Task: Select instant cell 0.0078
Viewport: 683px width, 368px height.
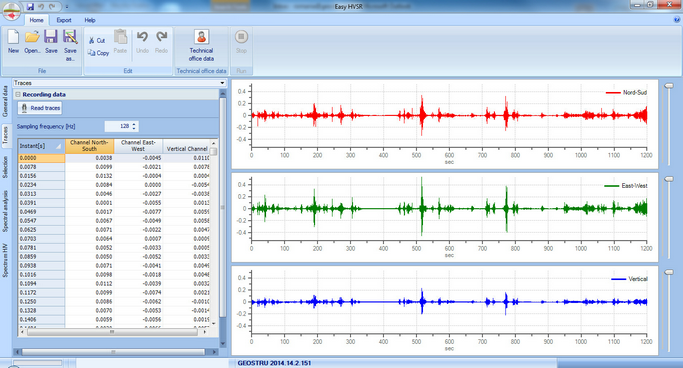Action: tap(41, 167)
